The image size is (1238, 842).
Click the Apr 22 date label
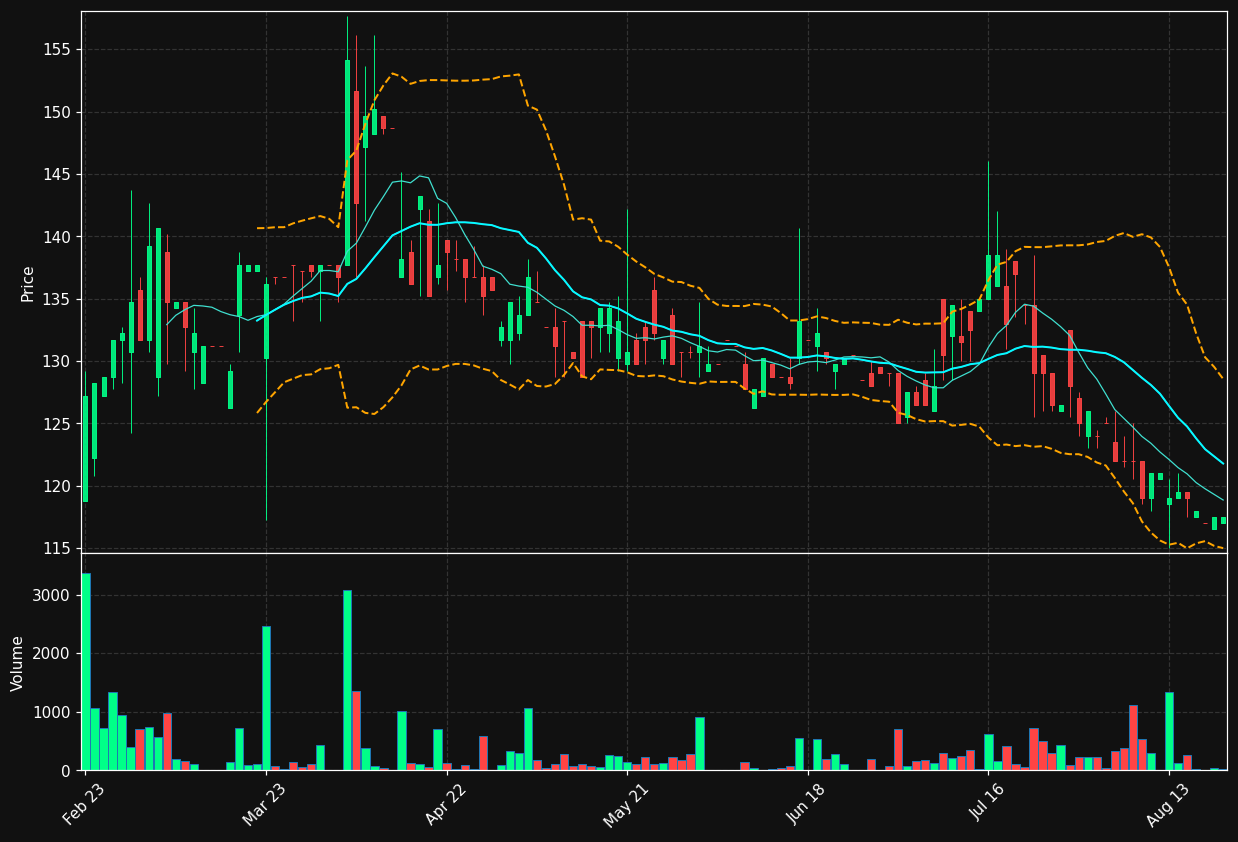click(x=444, y=805)
